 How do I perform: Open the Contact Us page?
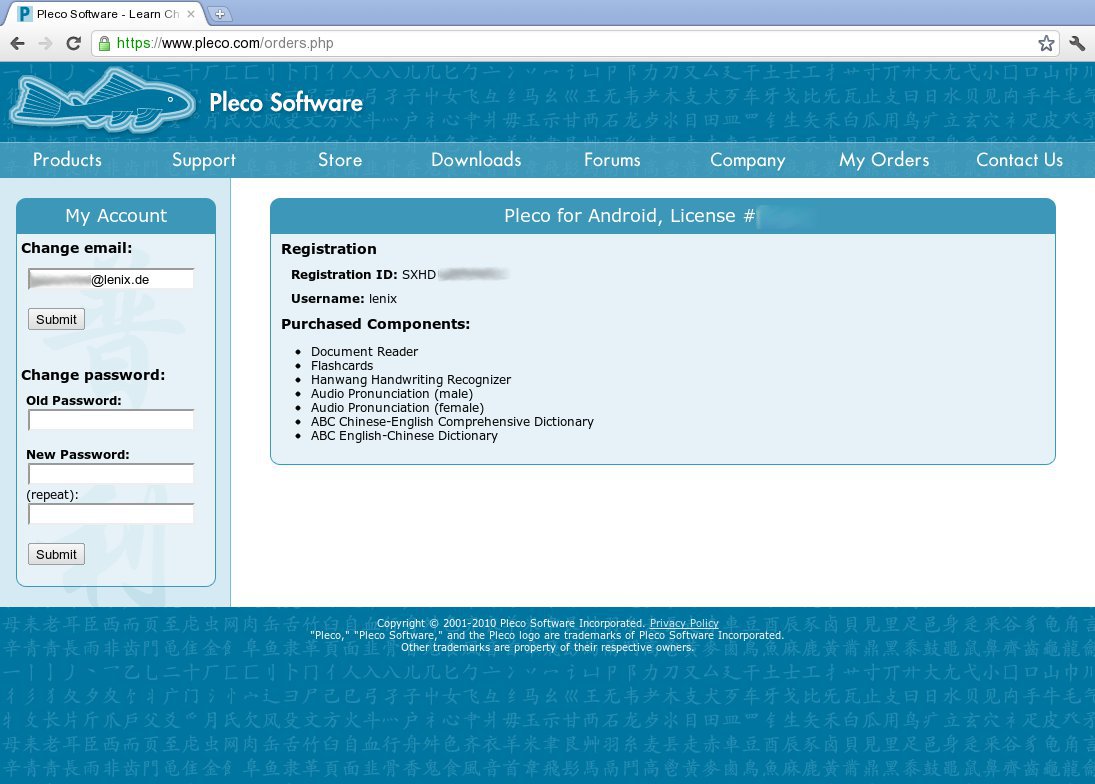click(1020, 160)
